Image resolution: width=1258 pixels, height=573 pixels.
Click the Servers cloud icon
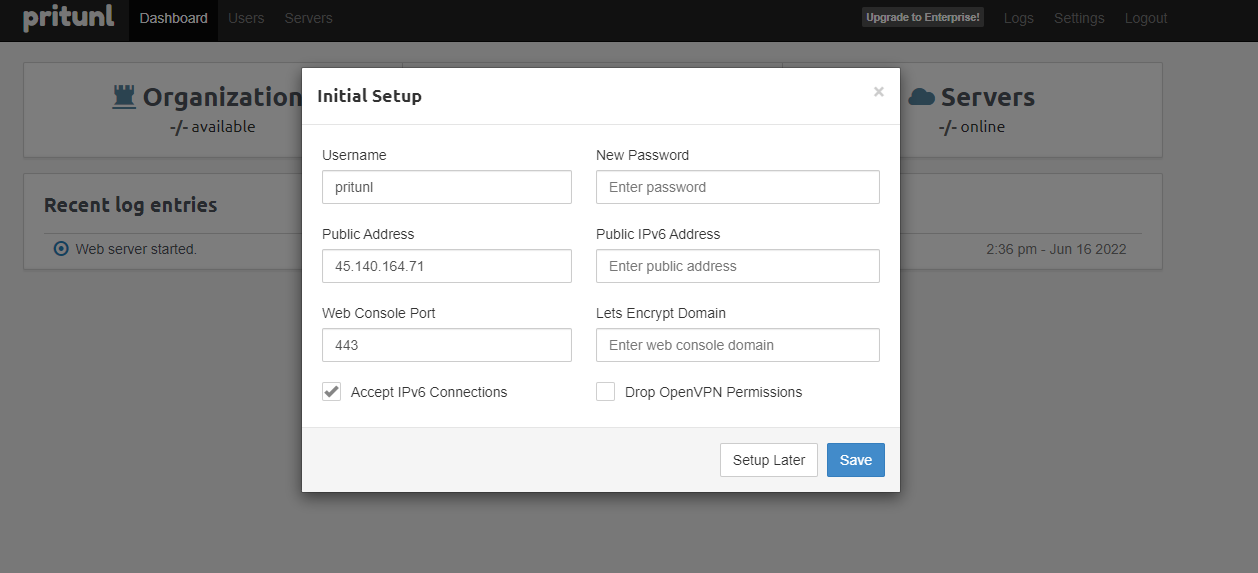pyautogui.click(x=921, y=97)
